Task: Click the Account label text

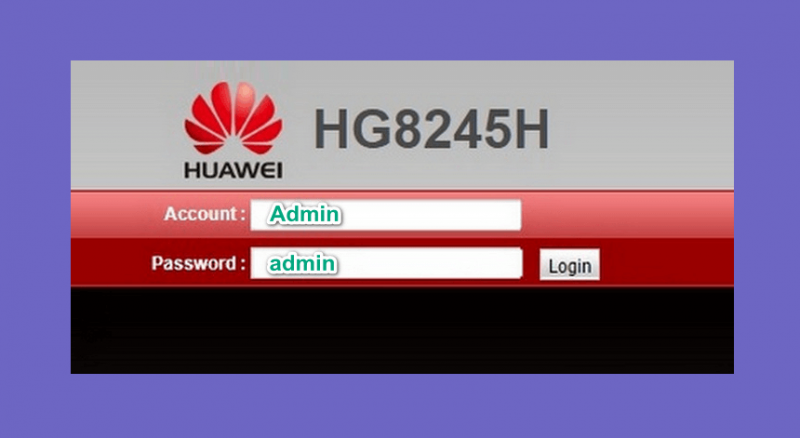Action: [x=204, y=214]
